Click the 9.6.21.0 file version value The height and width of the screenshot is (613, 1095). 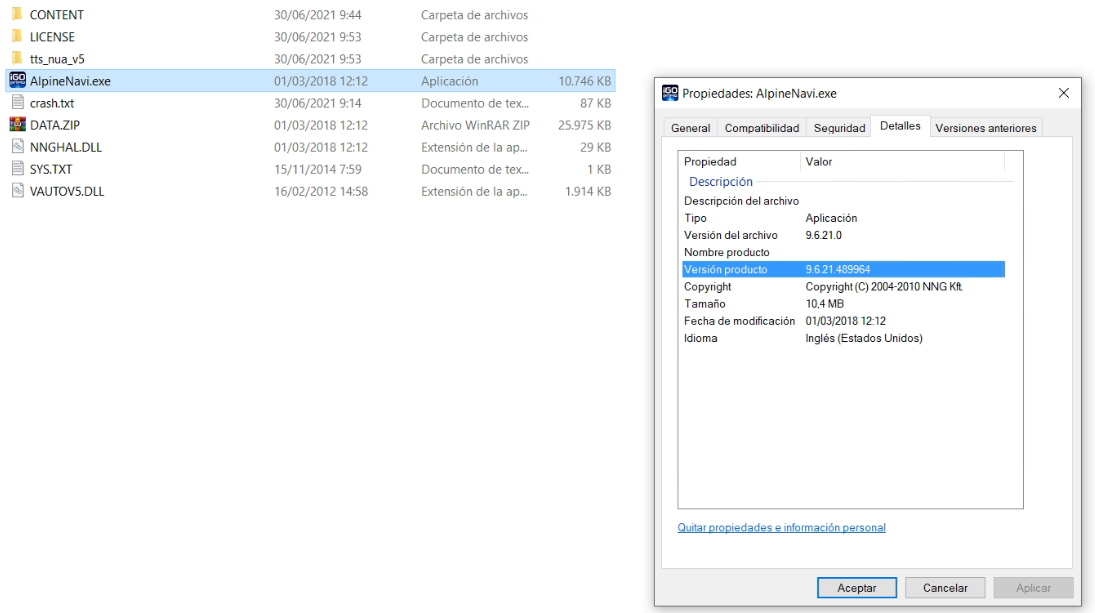coord(823,235)
